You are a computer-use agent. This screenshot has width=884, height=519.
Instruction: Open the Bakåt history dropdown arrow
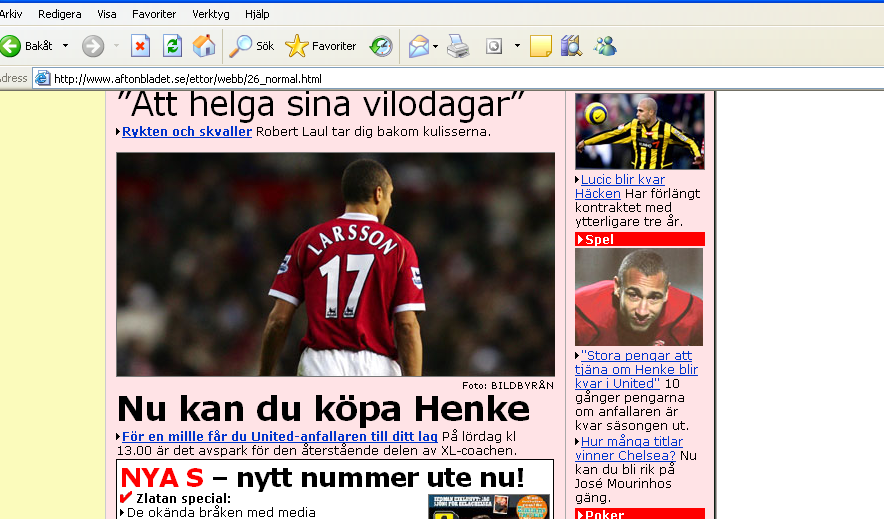coord(65,46)
